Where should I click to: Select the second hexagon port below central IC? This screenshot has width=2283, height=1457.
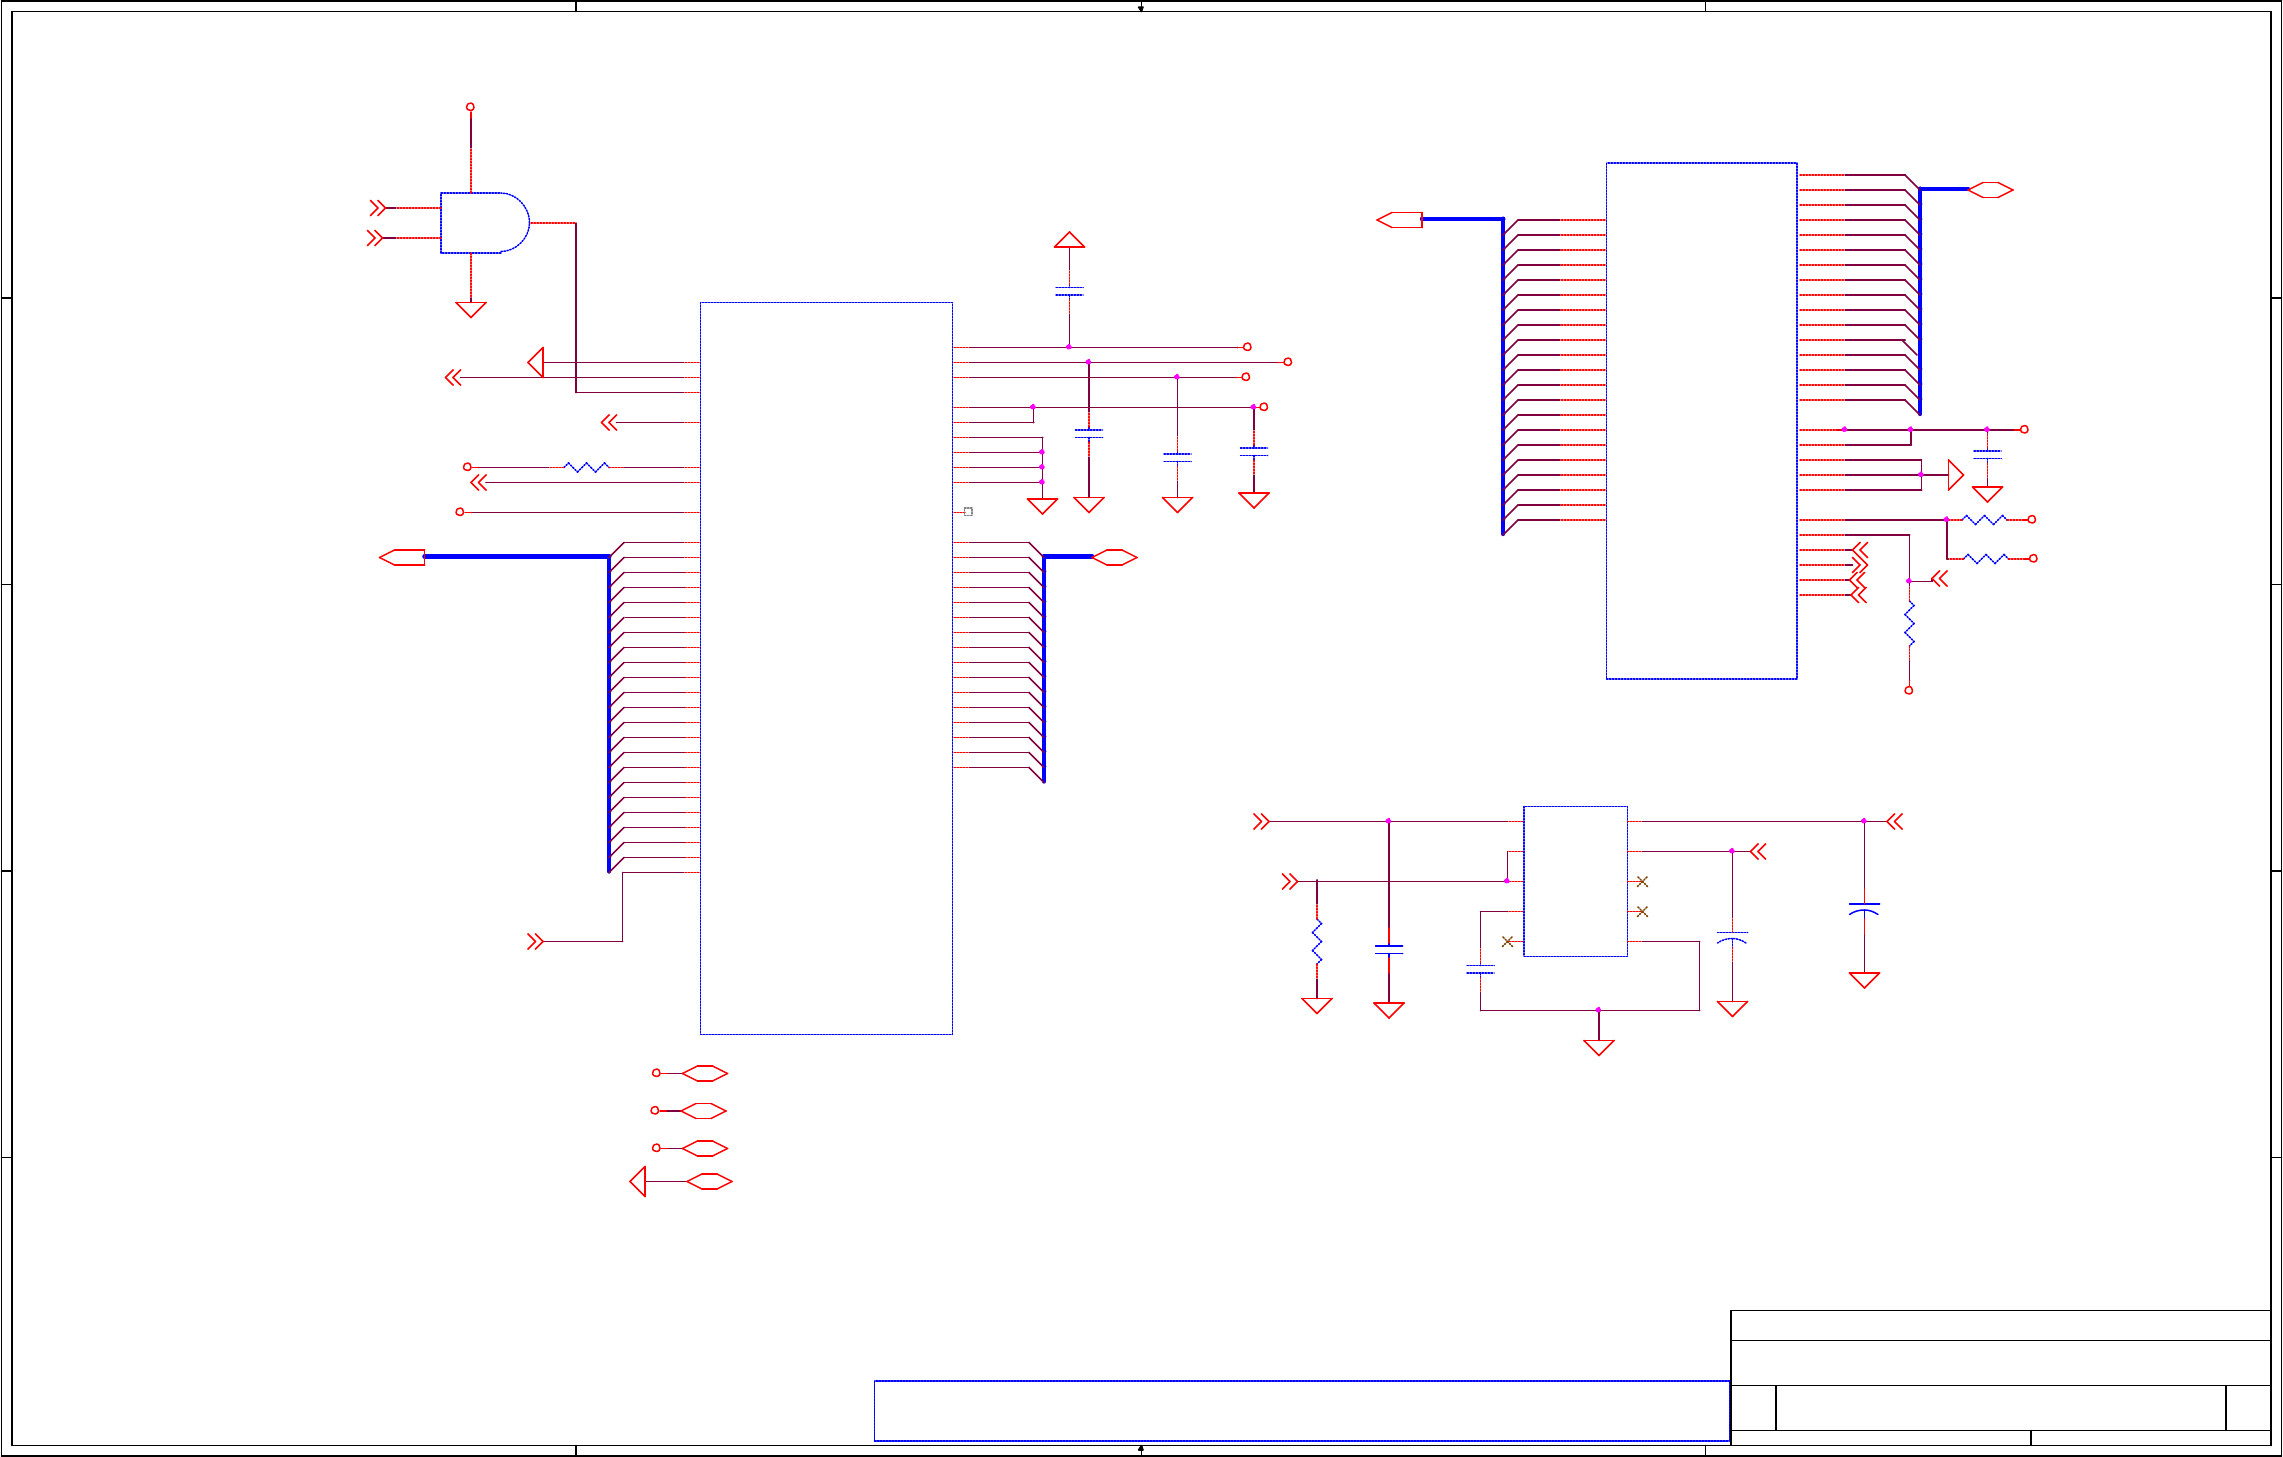pyautogui.click(x=704, y=1111)
